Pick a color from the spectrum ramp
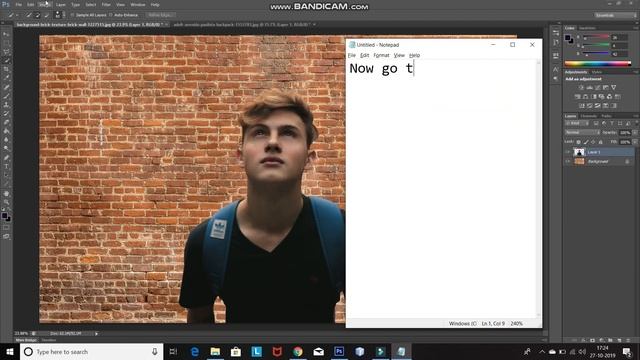This screenshot has width=640, height=360. pyautogui.click(x=598, y=64)
